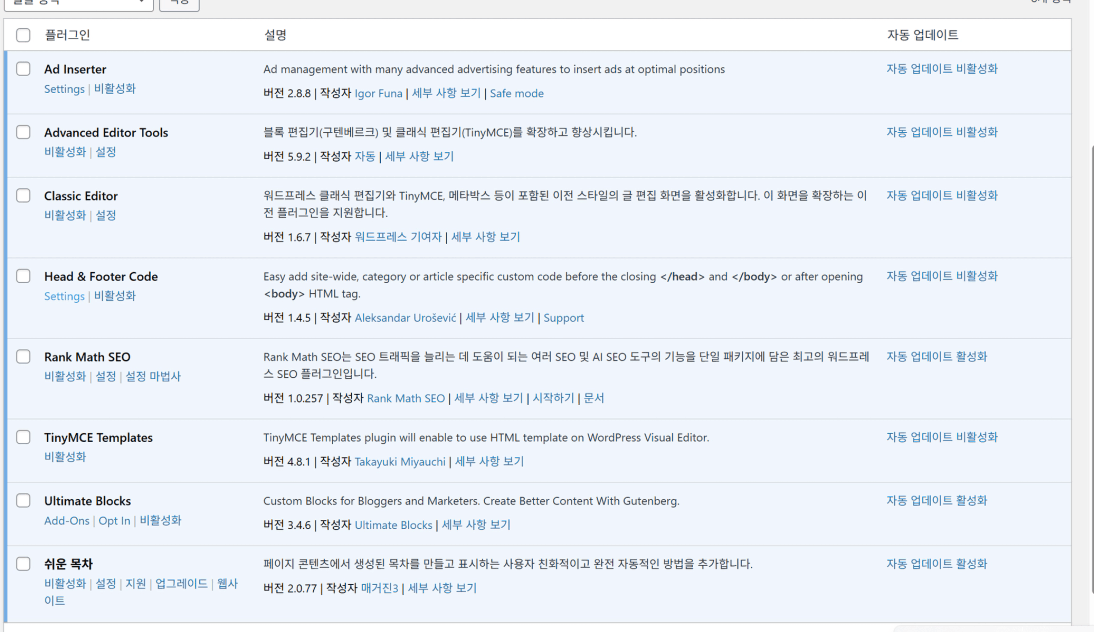Open 워드프레스 기여자 author link
This screenshot has width=1094, height=632.
point(398,237)
